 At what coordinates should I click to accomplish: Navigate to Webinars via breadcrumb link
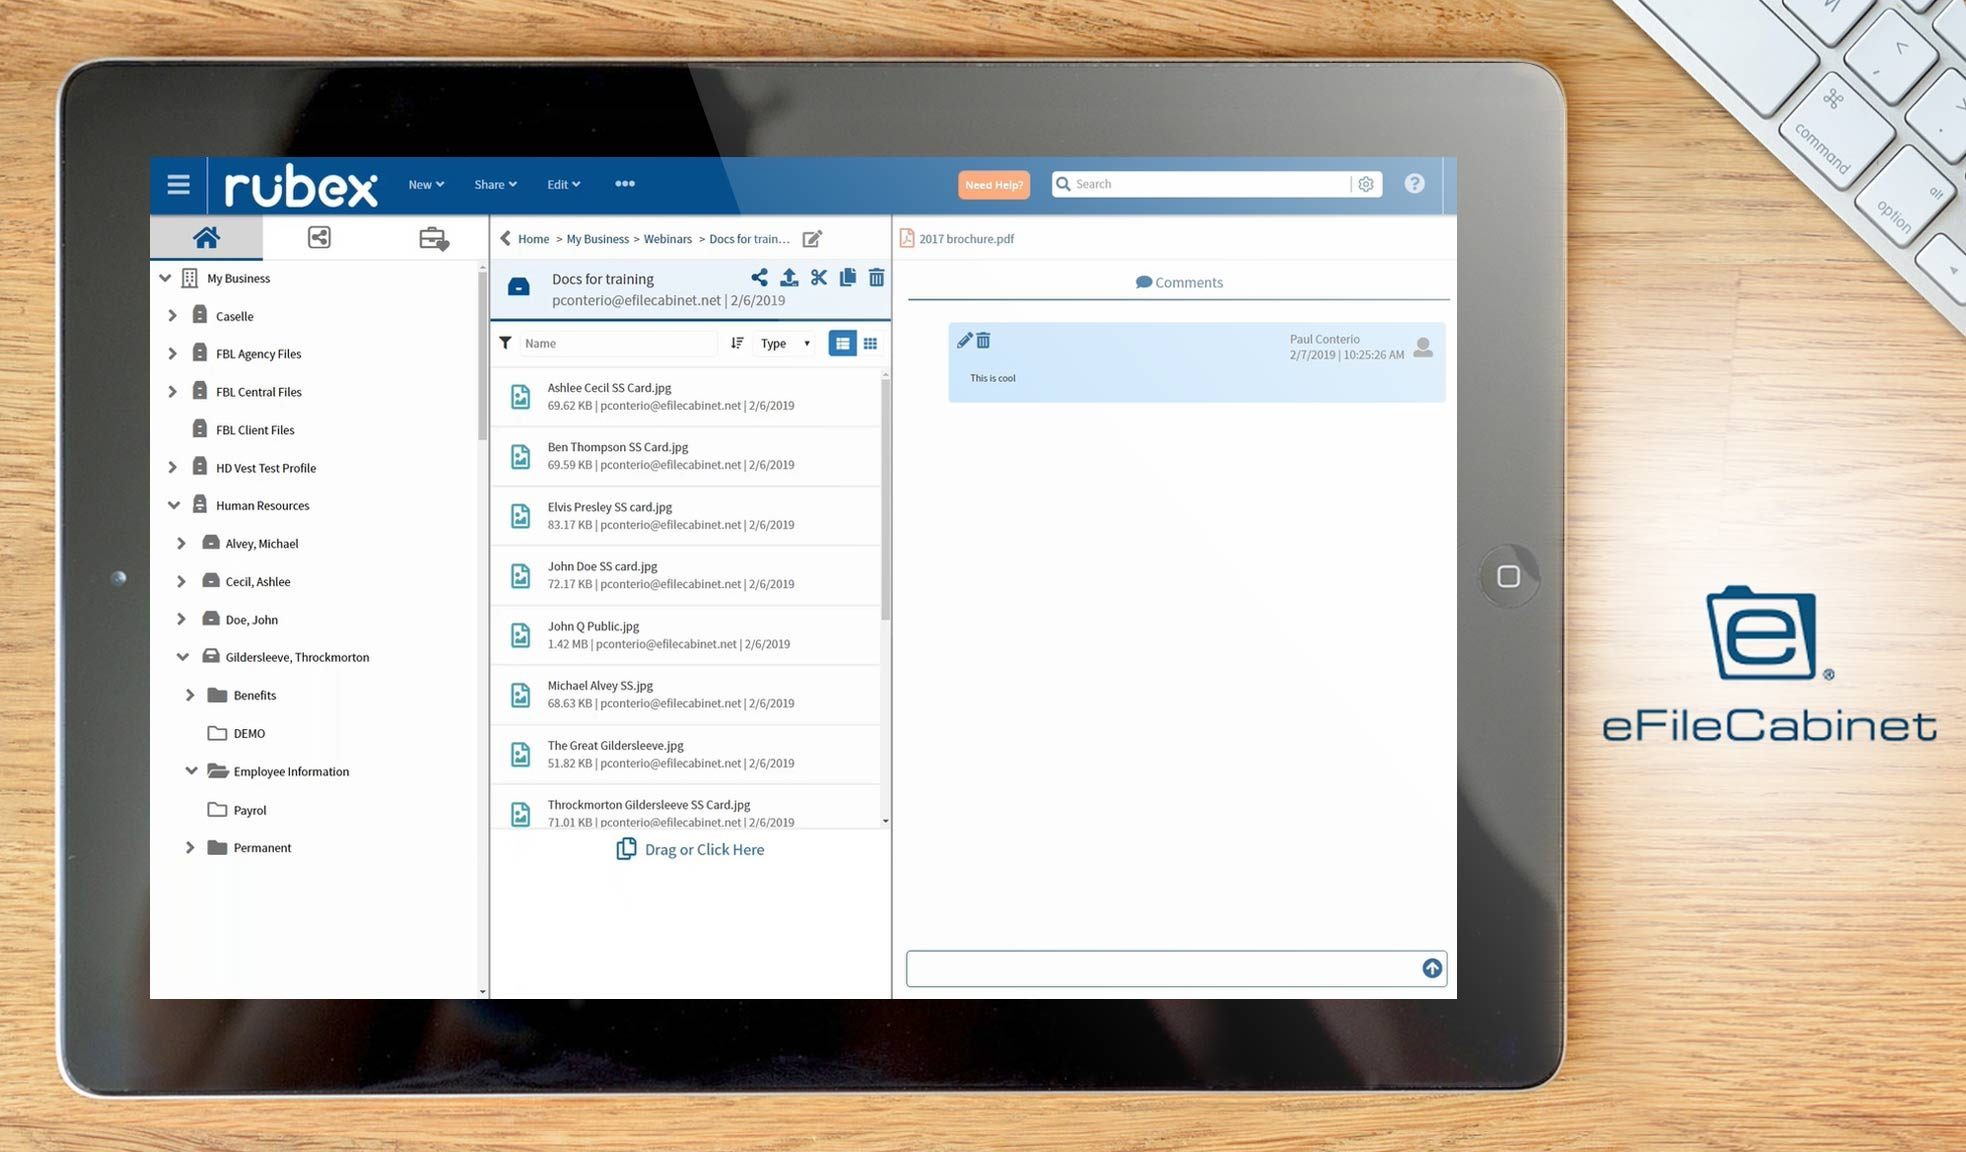click(667, 238)
